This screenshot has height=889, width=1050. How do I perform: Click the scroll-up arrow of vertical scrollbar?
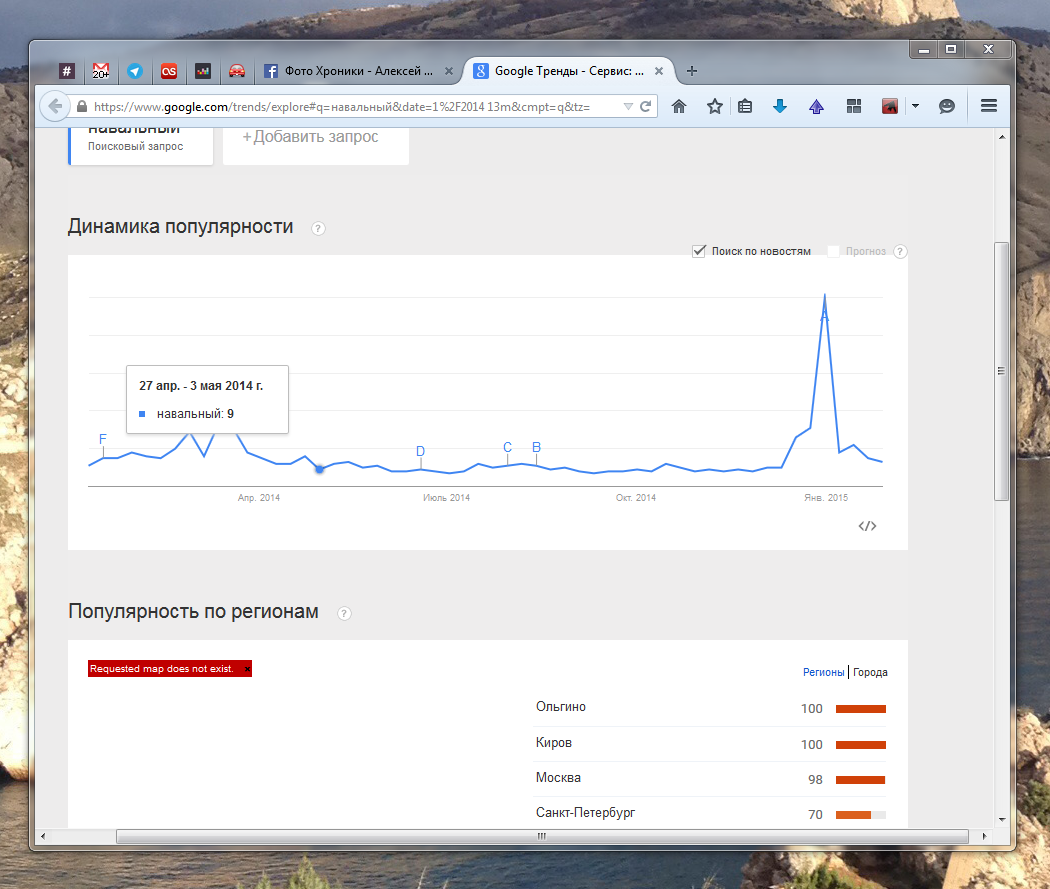pyautogui.click(x=1002, y=137)
